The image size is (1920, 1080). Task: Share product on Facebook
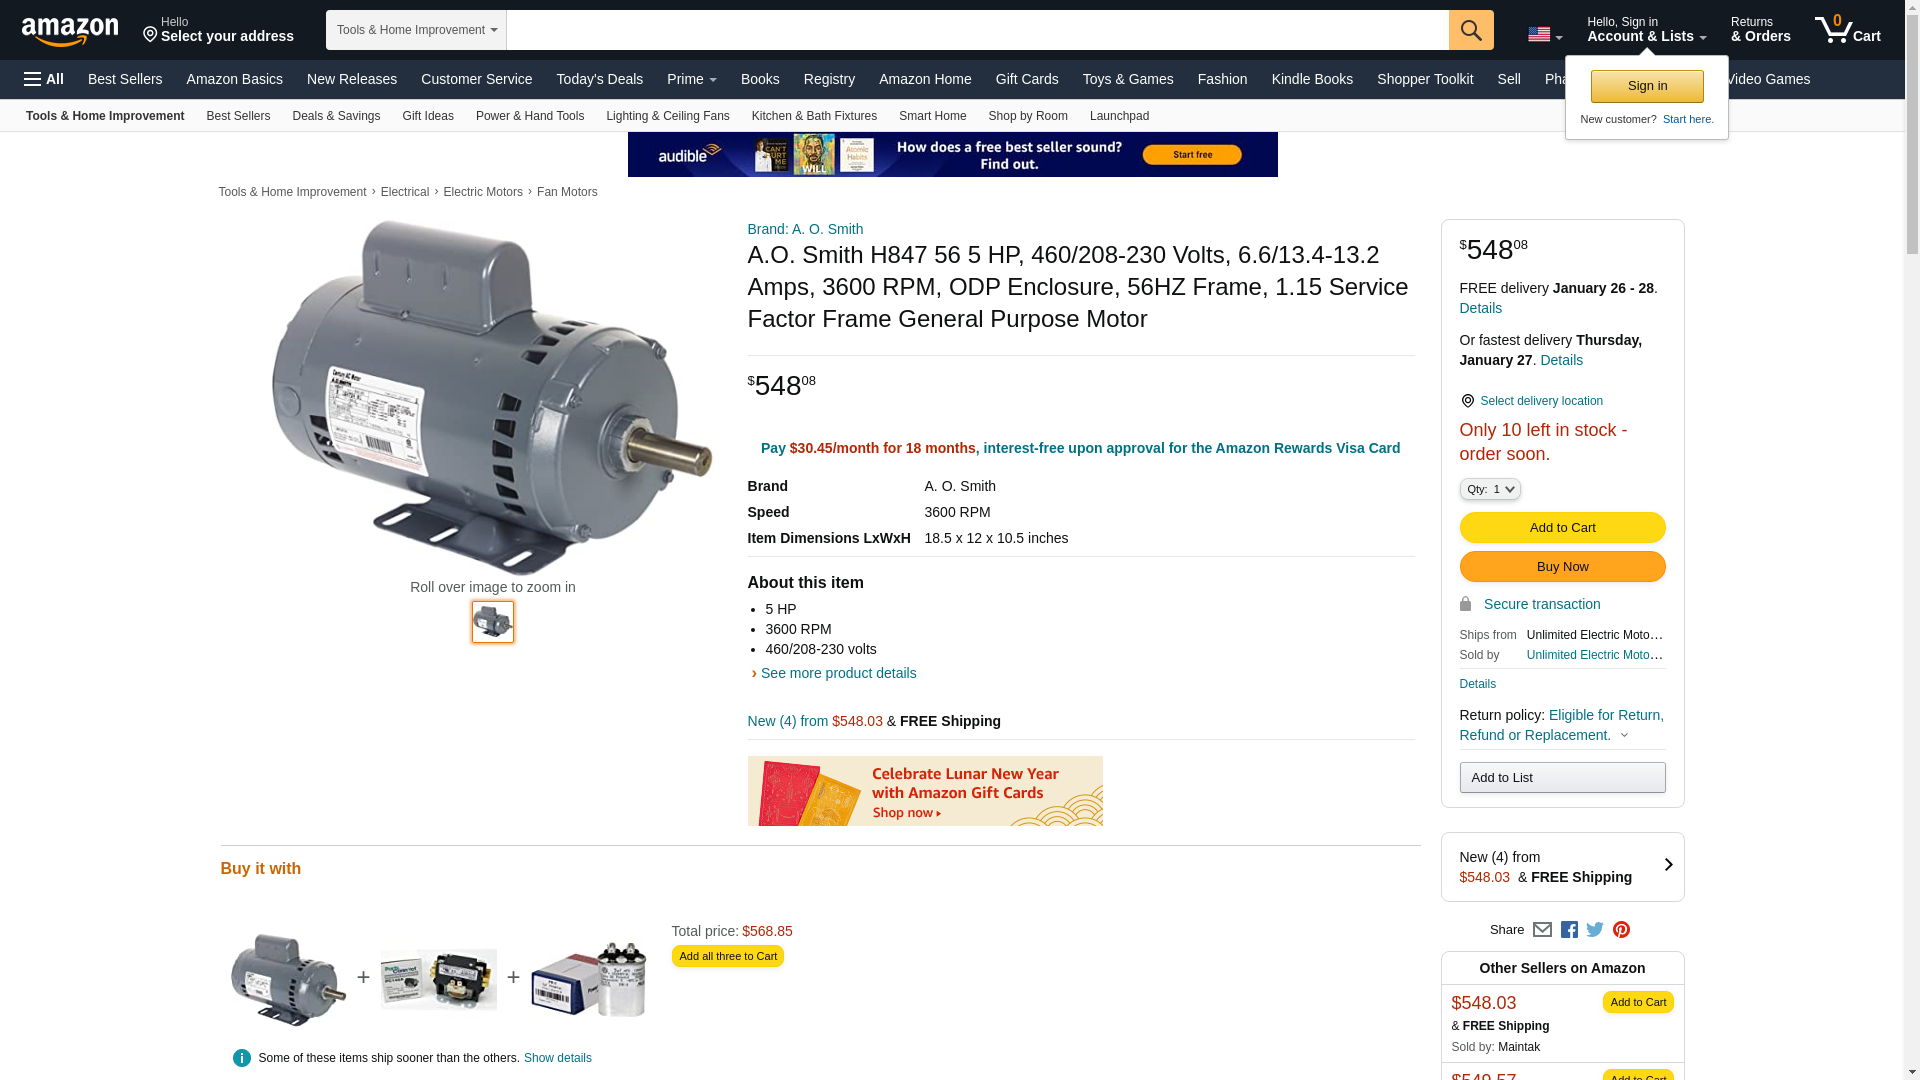(1569, 930)
